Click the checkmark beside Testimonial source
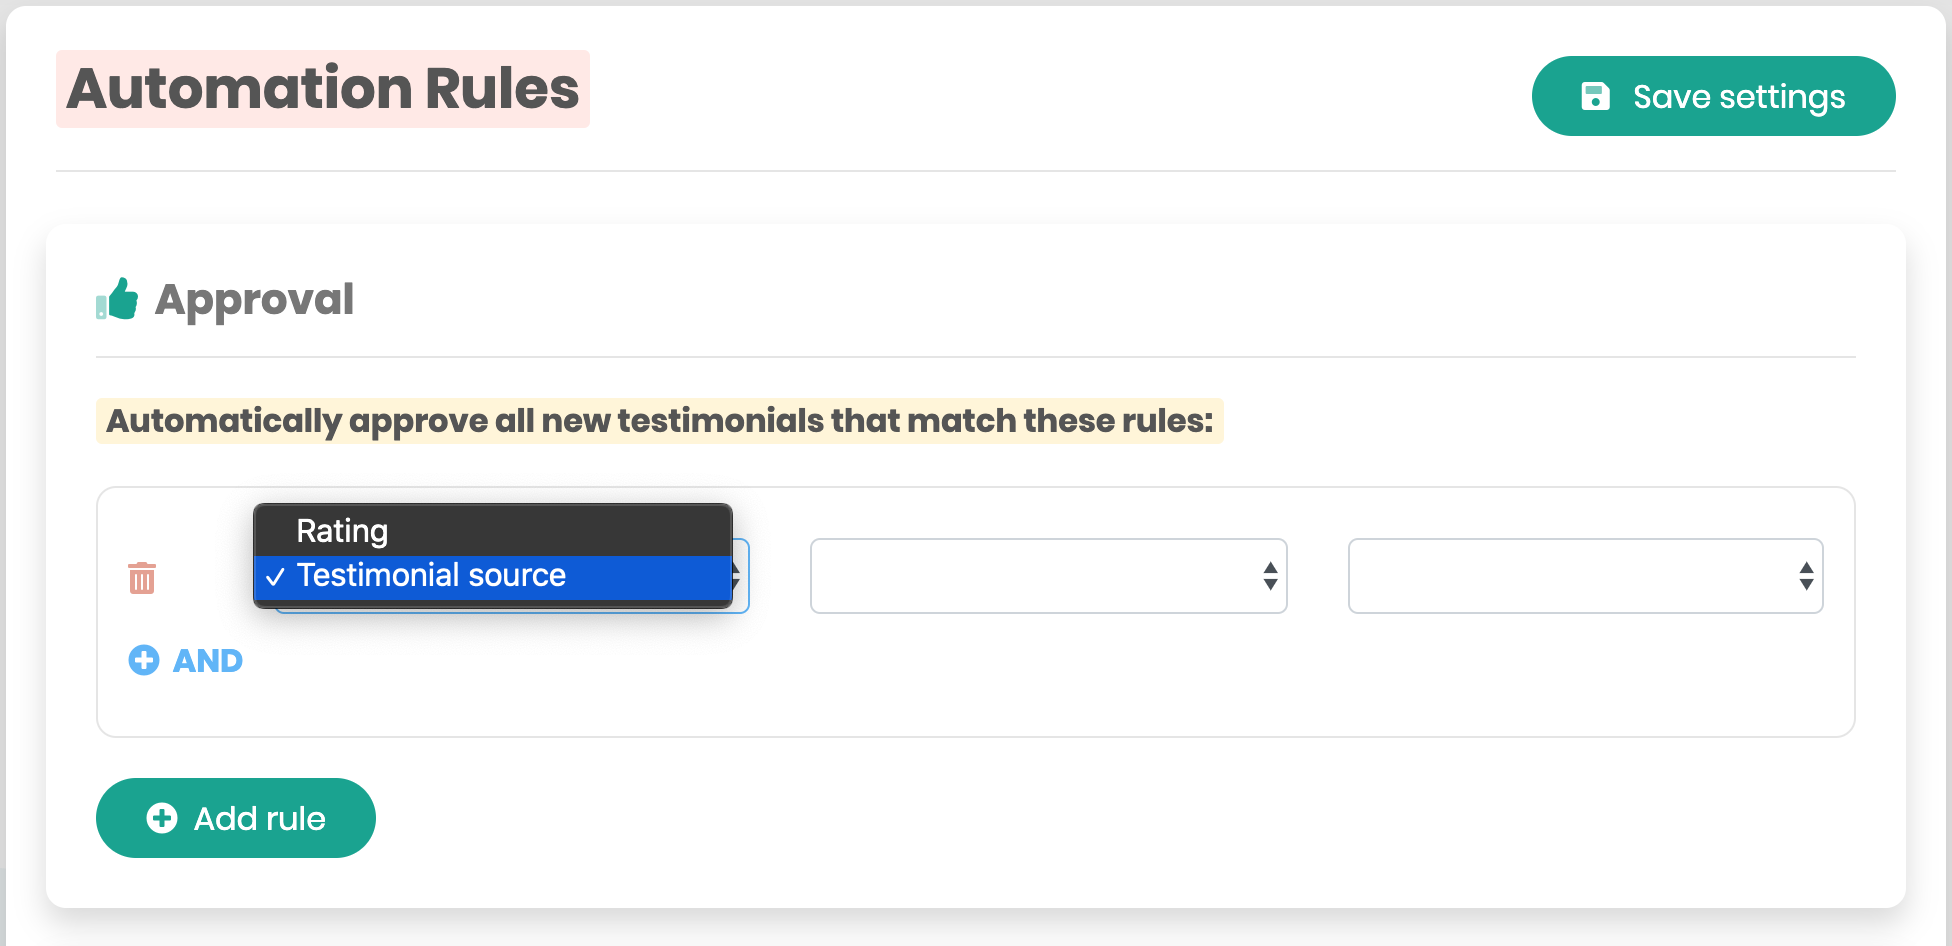The width and height of the screenshot is (1952, 946). (x=276, y=576)
